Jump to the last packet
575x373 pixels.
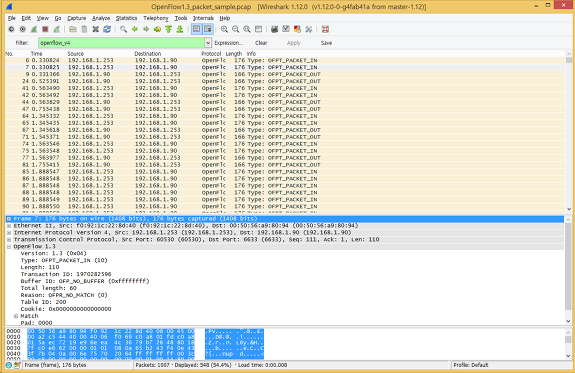click(x=180, y=29)
